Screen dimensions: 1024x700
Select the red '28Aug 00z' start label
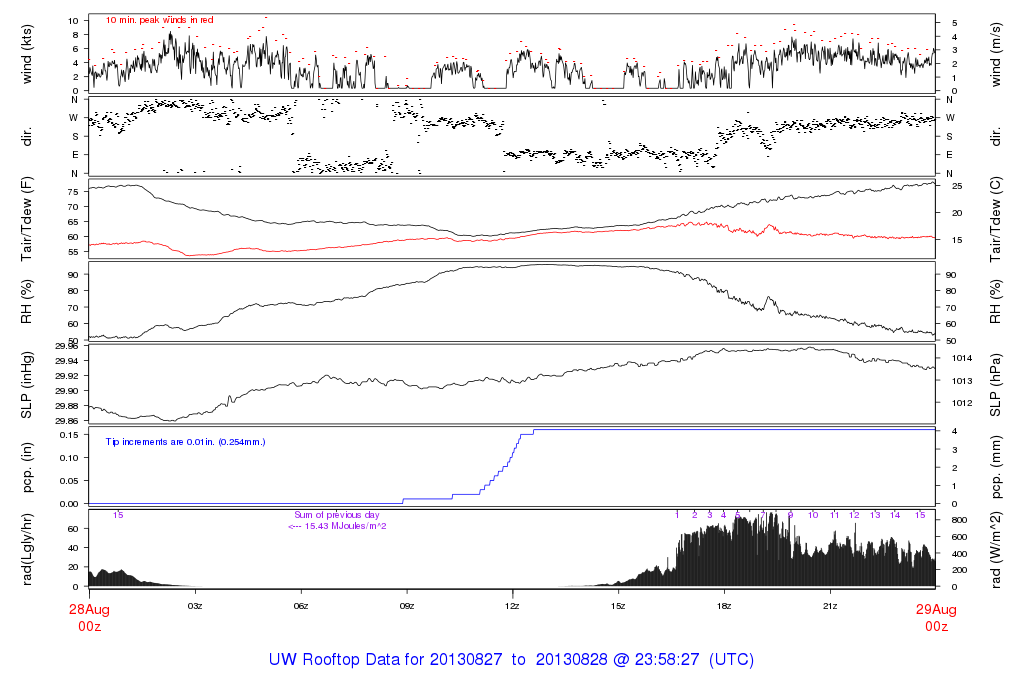click(89, 617)
